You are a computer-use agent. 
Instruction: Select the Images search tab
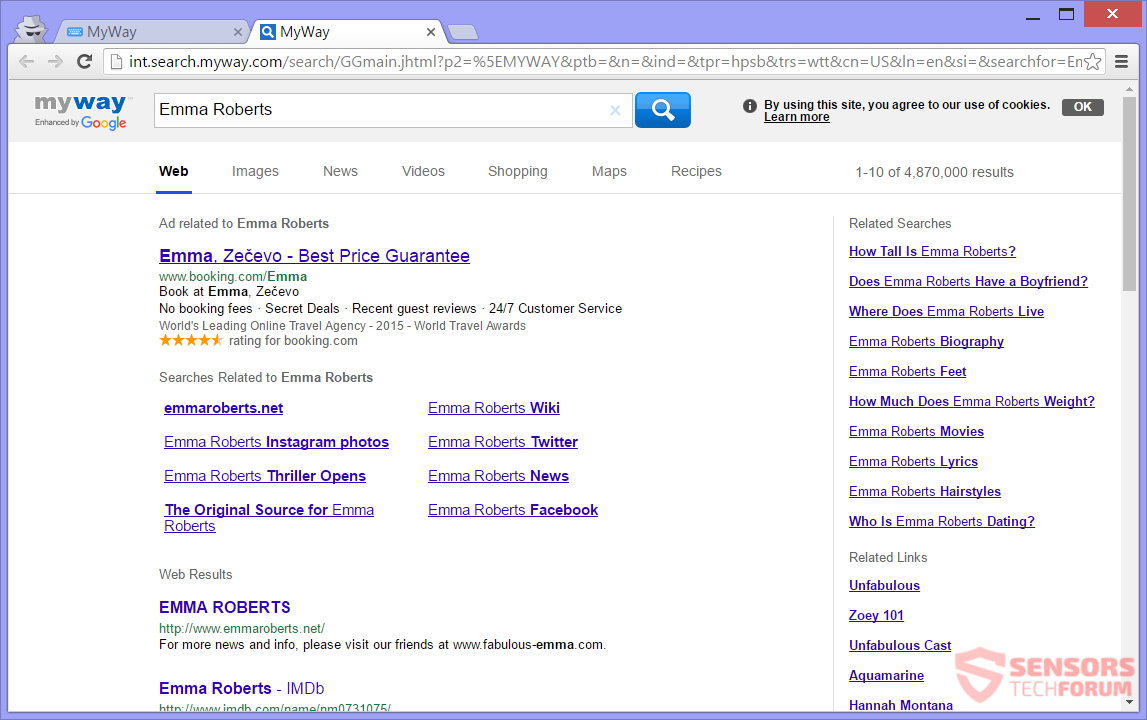coord(255,171)
